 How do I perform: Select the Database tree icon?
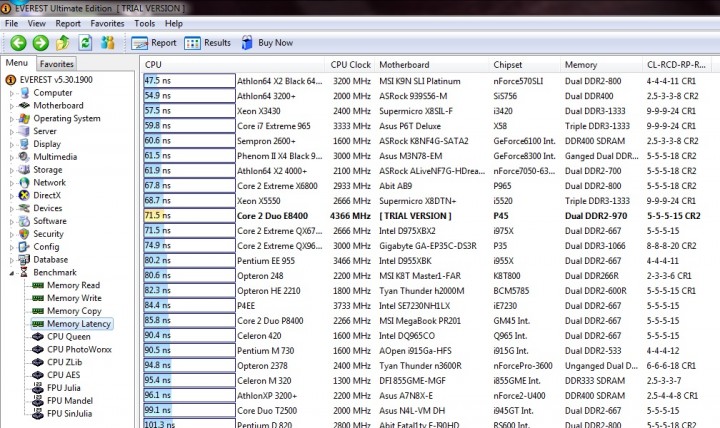tap(24, 260)
